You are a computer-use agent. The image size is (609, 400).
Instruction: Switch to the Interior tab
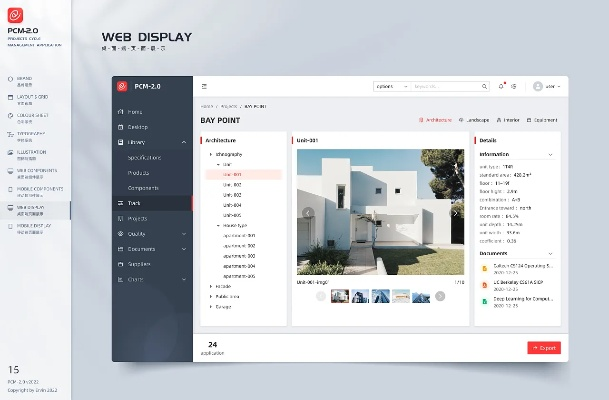click(x=508, y=120)
